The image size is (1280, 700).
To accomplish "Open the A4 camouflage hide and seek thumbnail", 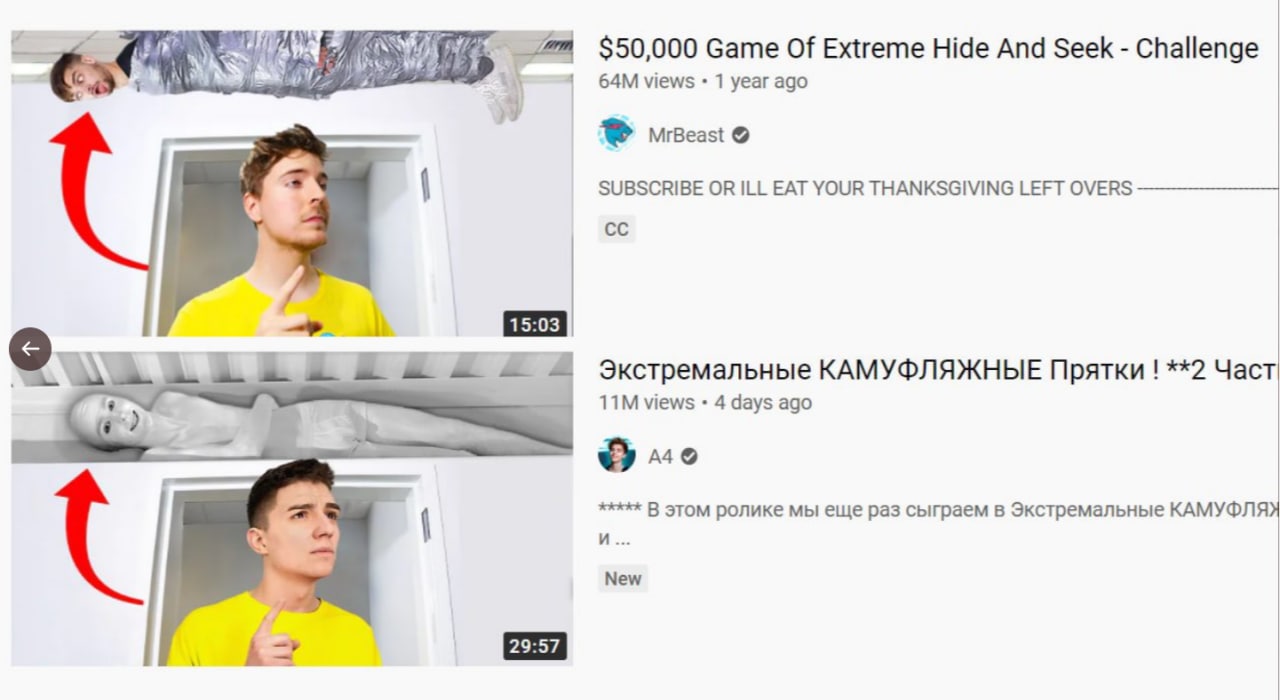I will [292, 509].
